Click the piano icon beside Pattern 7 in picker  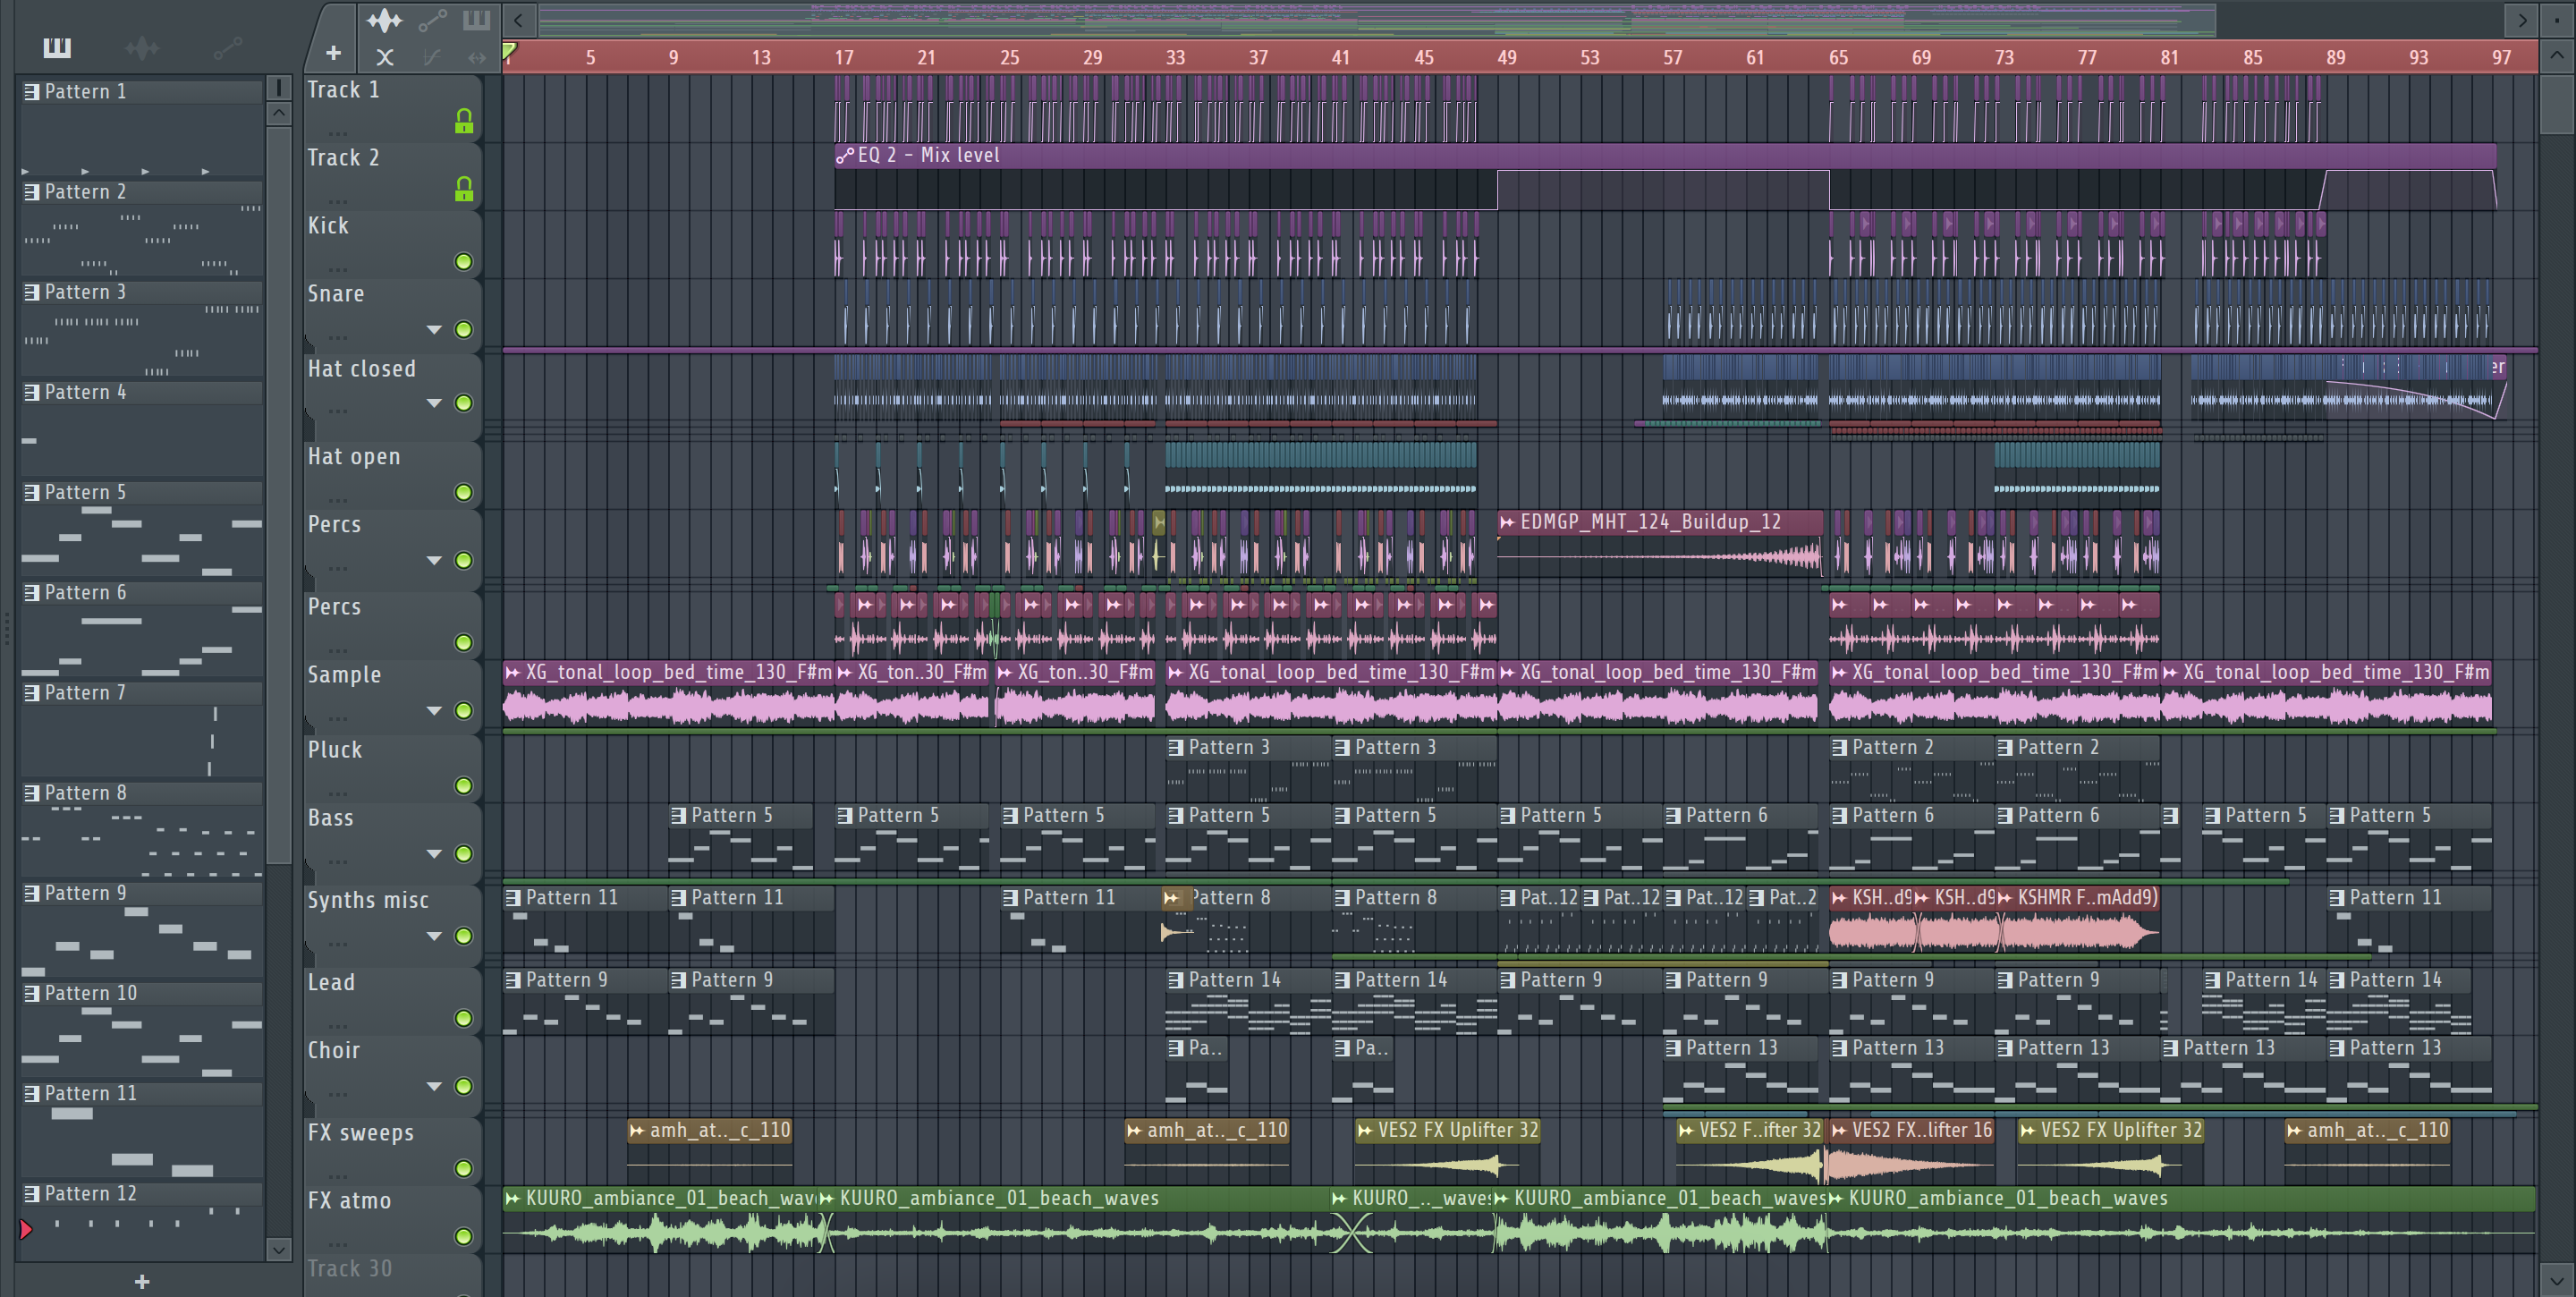point(32,692)
